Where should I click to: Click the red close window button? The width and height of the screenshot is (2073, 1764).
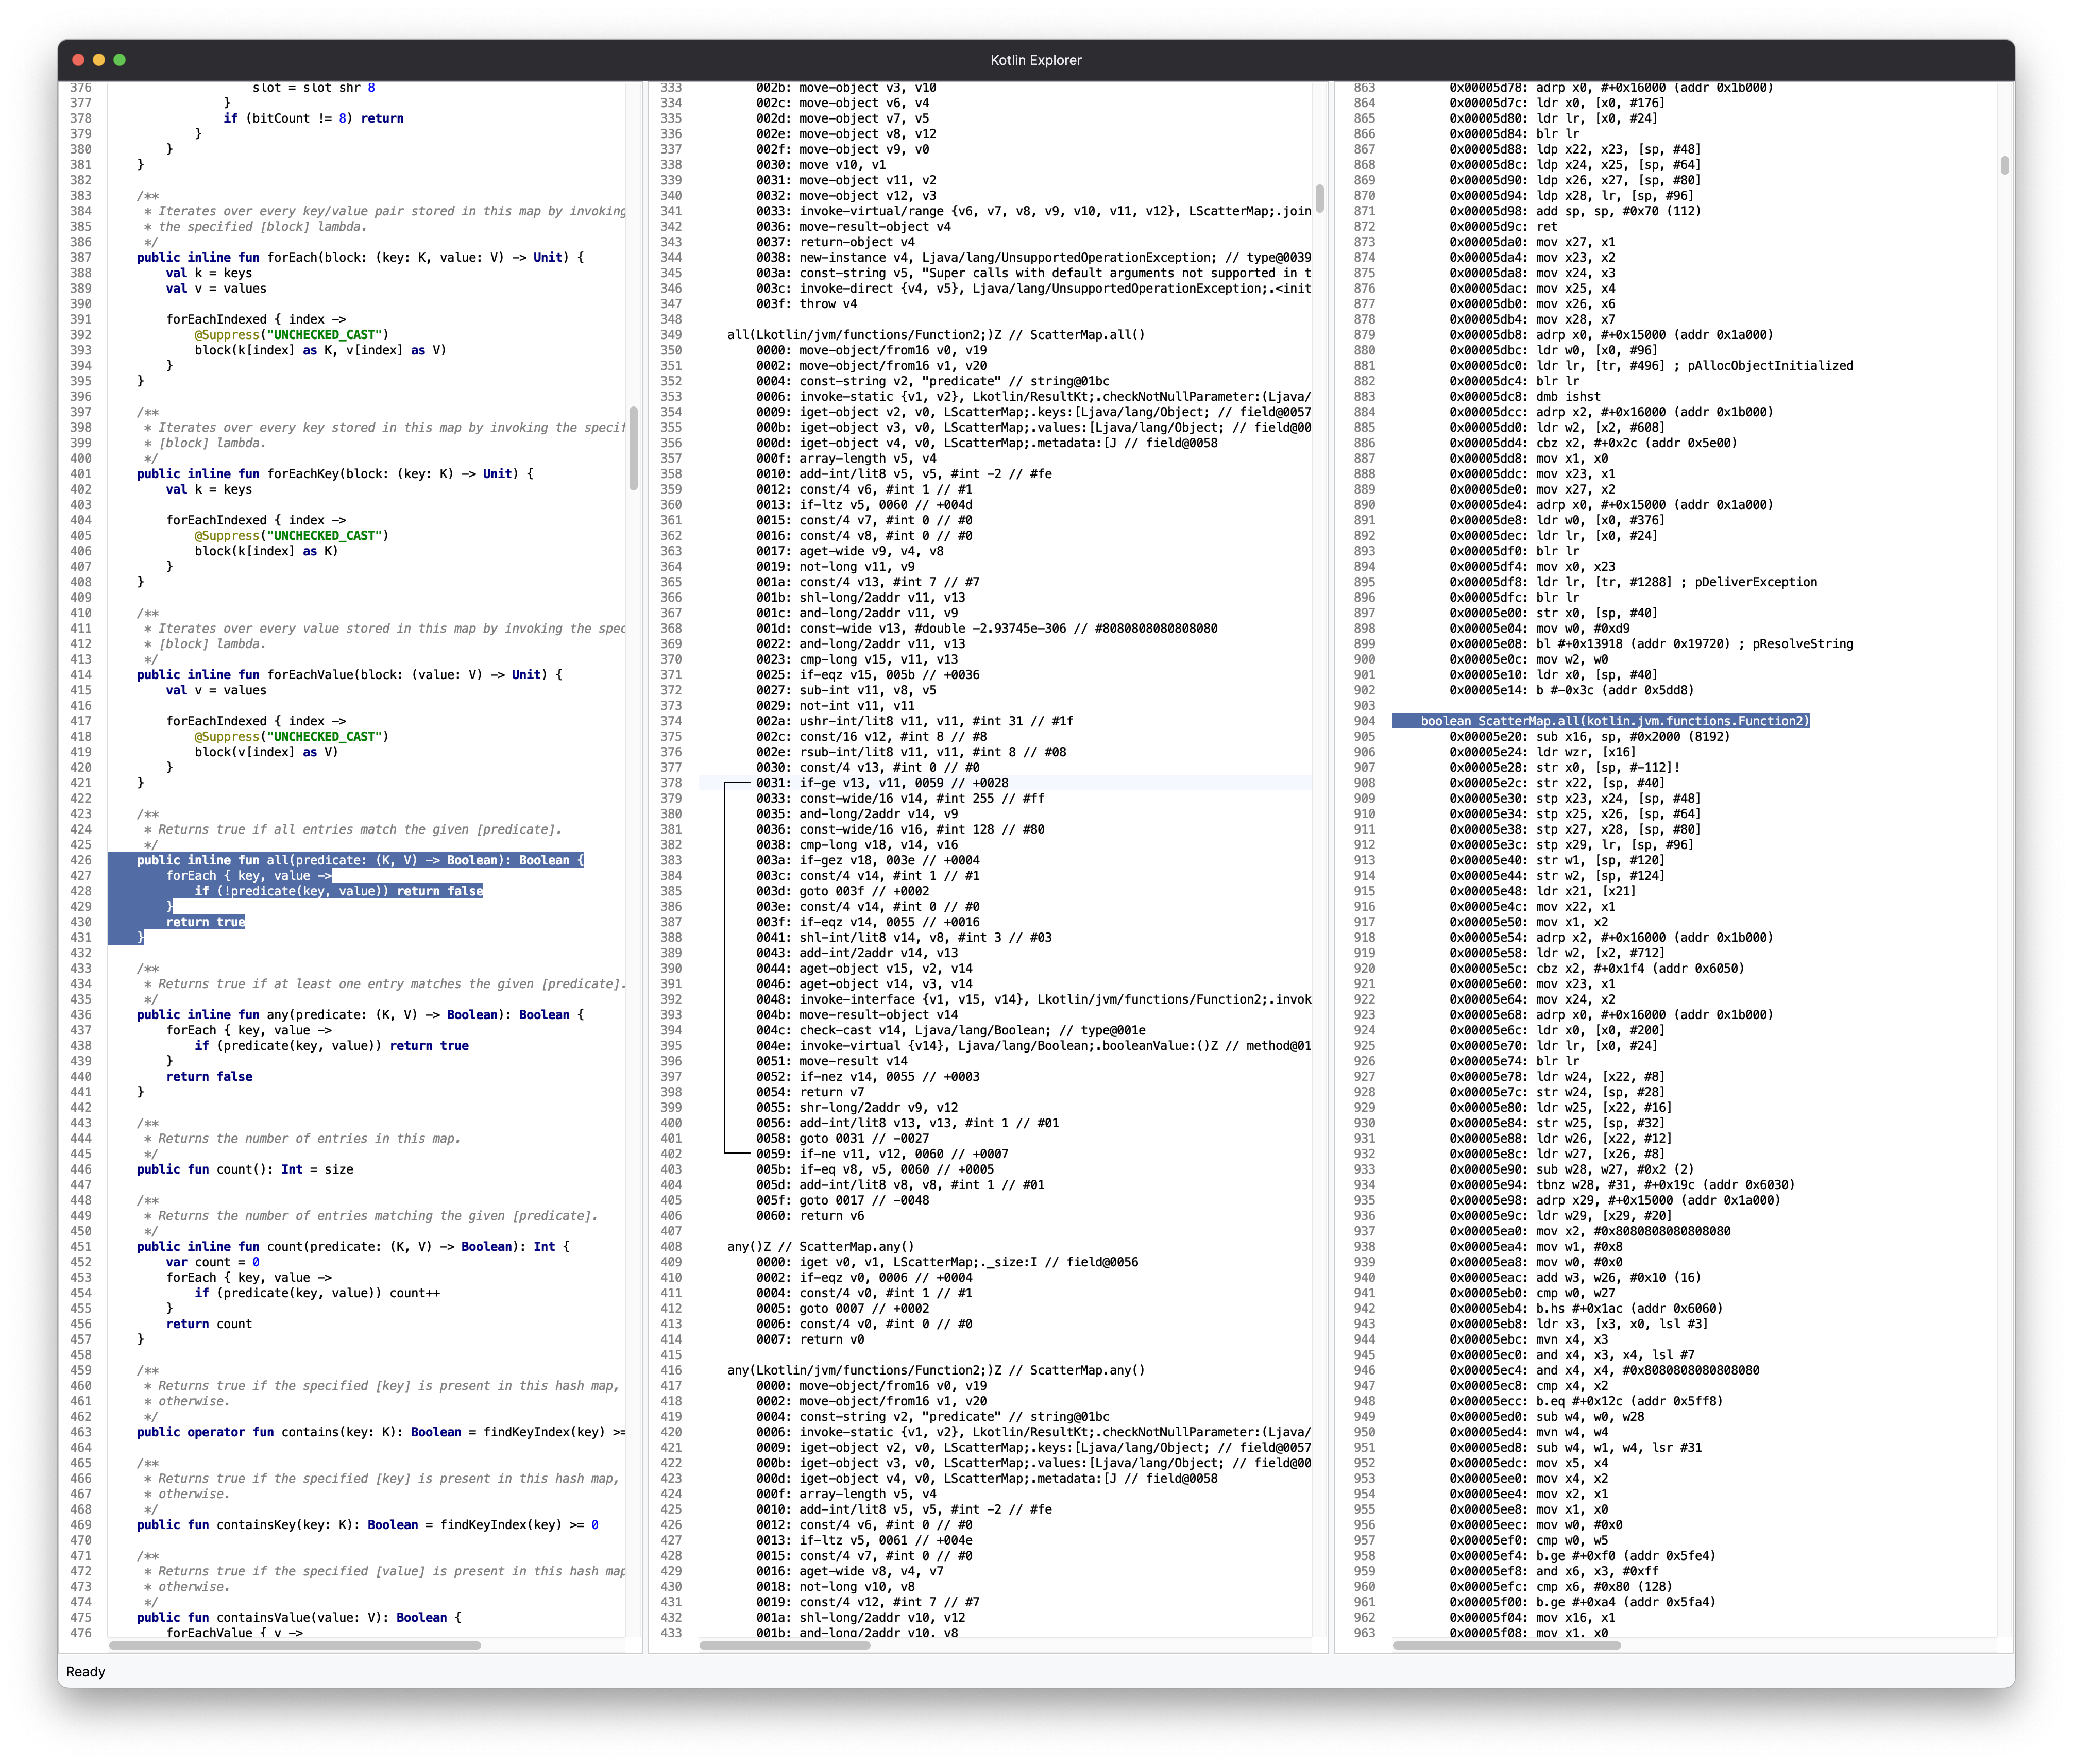(x=78, y=60)
